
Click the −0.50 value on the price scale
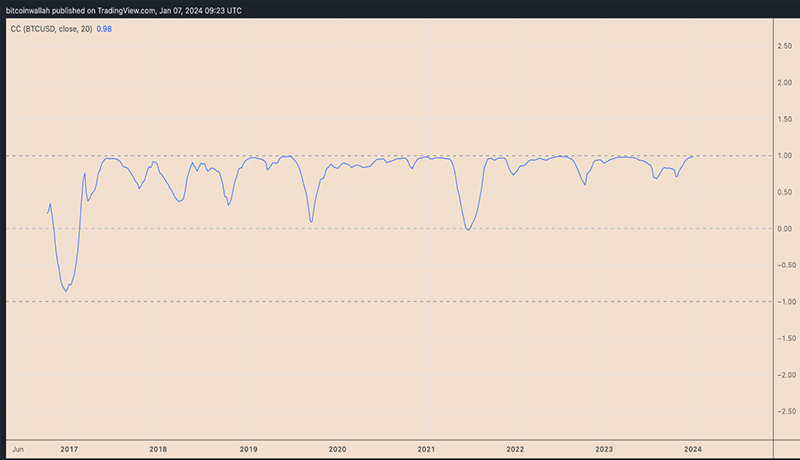pyautogui.click(x=786, y=265)
